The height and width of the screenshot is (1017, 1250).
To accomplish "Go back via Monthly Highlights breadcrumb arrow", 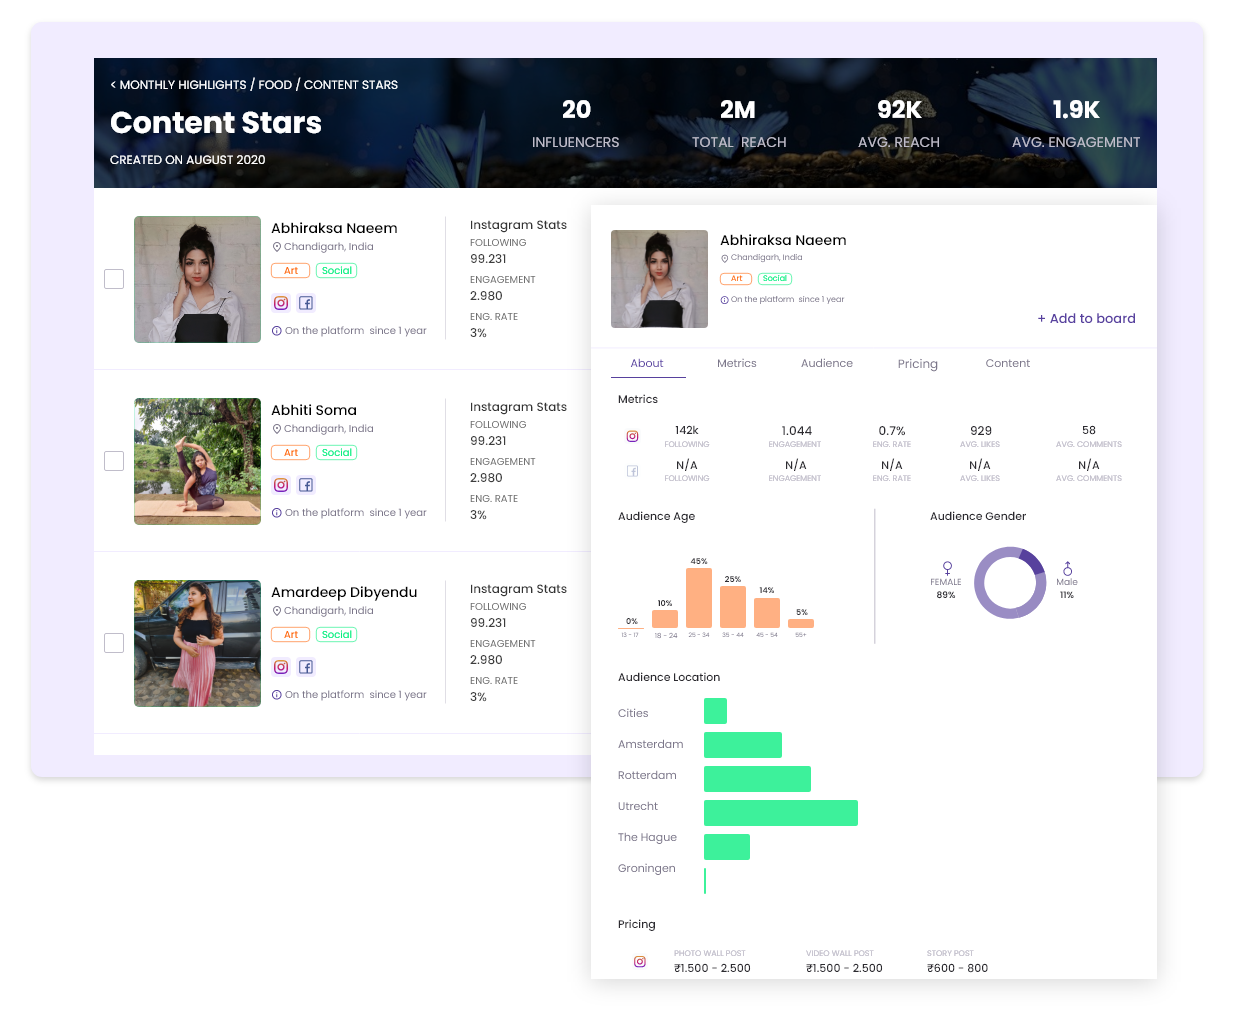I will [x=113, y=85].
